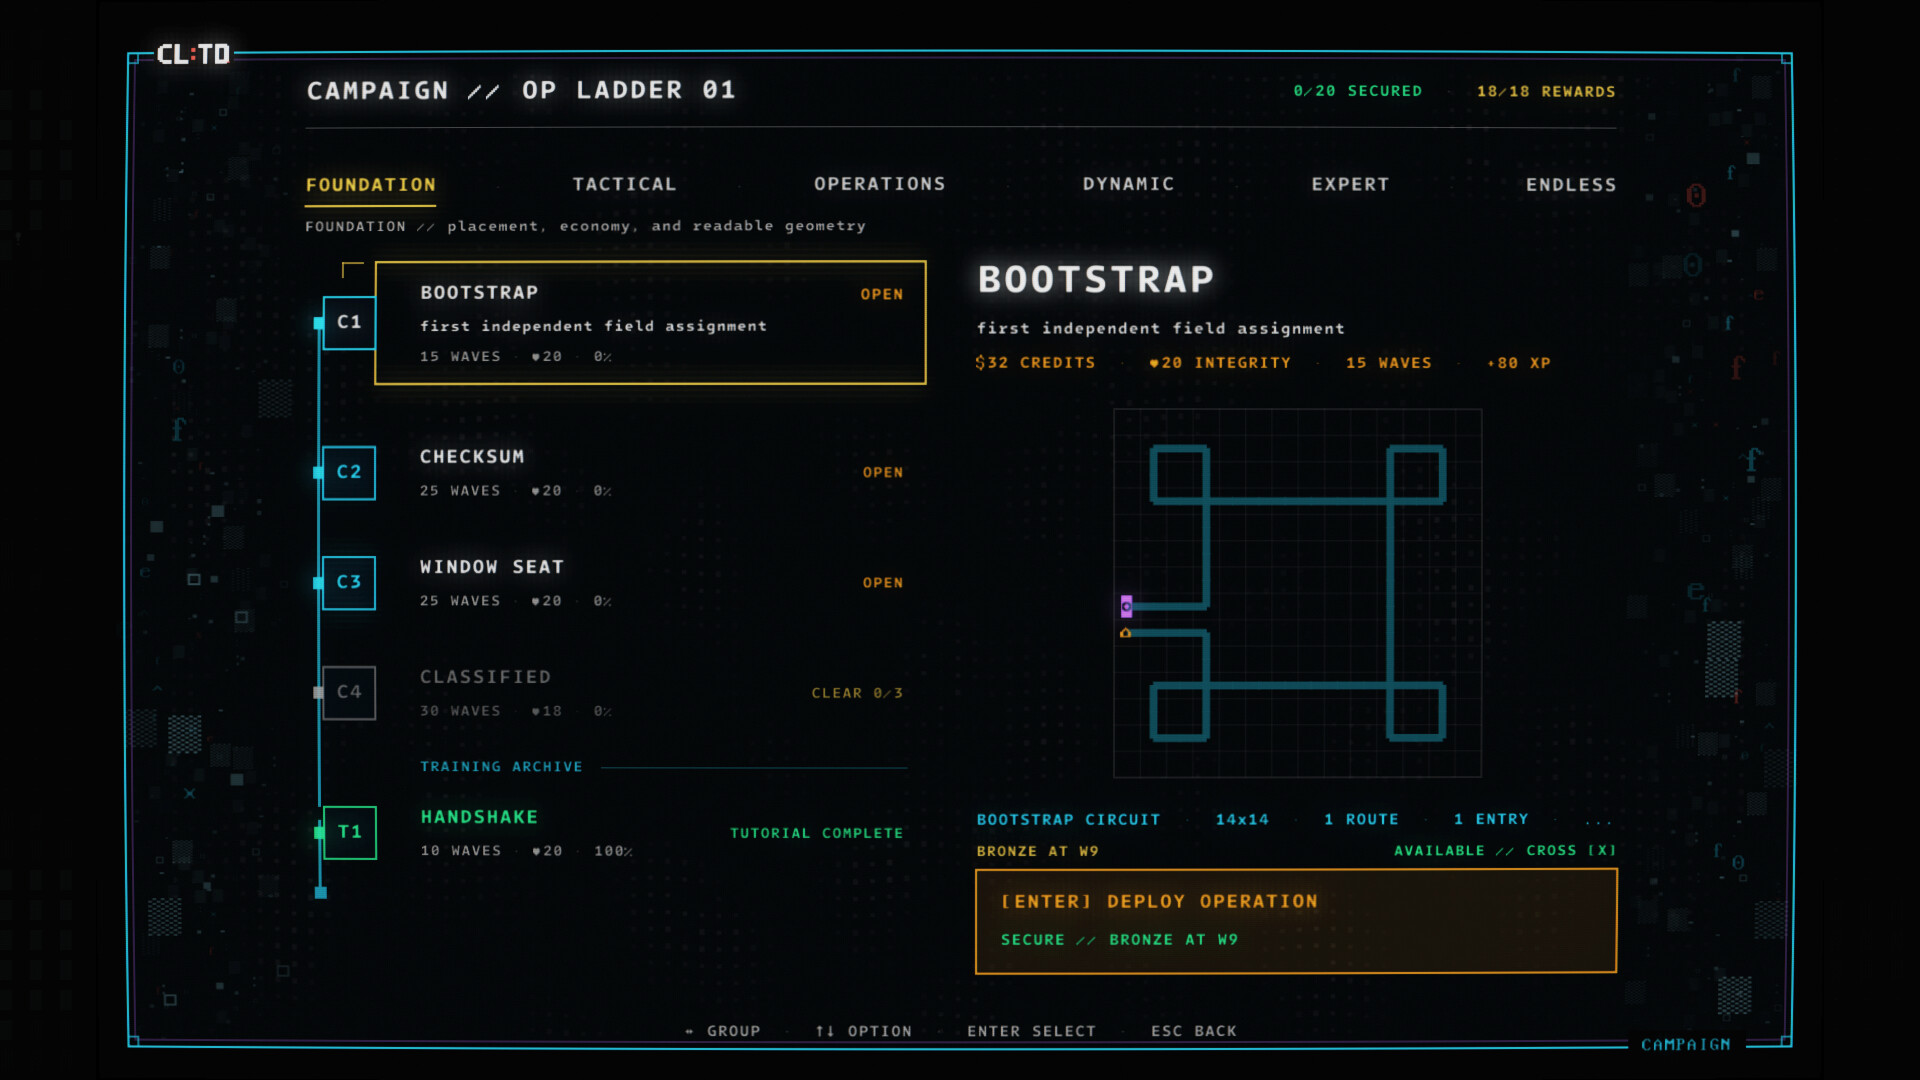Open the Endless tab
This screenshot has width=1920, height=1080.
point(1570,185)
